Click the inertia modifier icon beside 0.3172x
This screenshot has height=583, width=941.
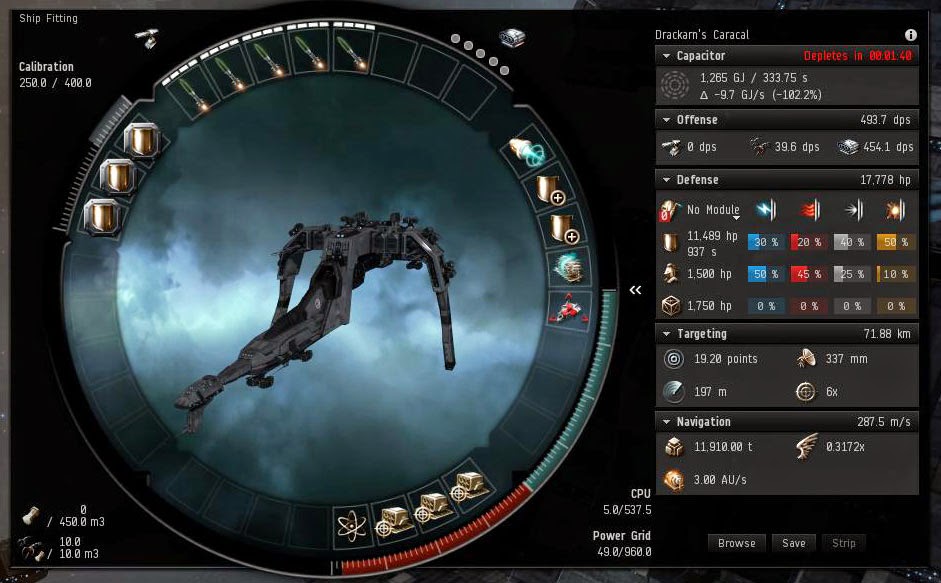[x=807, y=447]
